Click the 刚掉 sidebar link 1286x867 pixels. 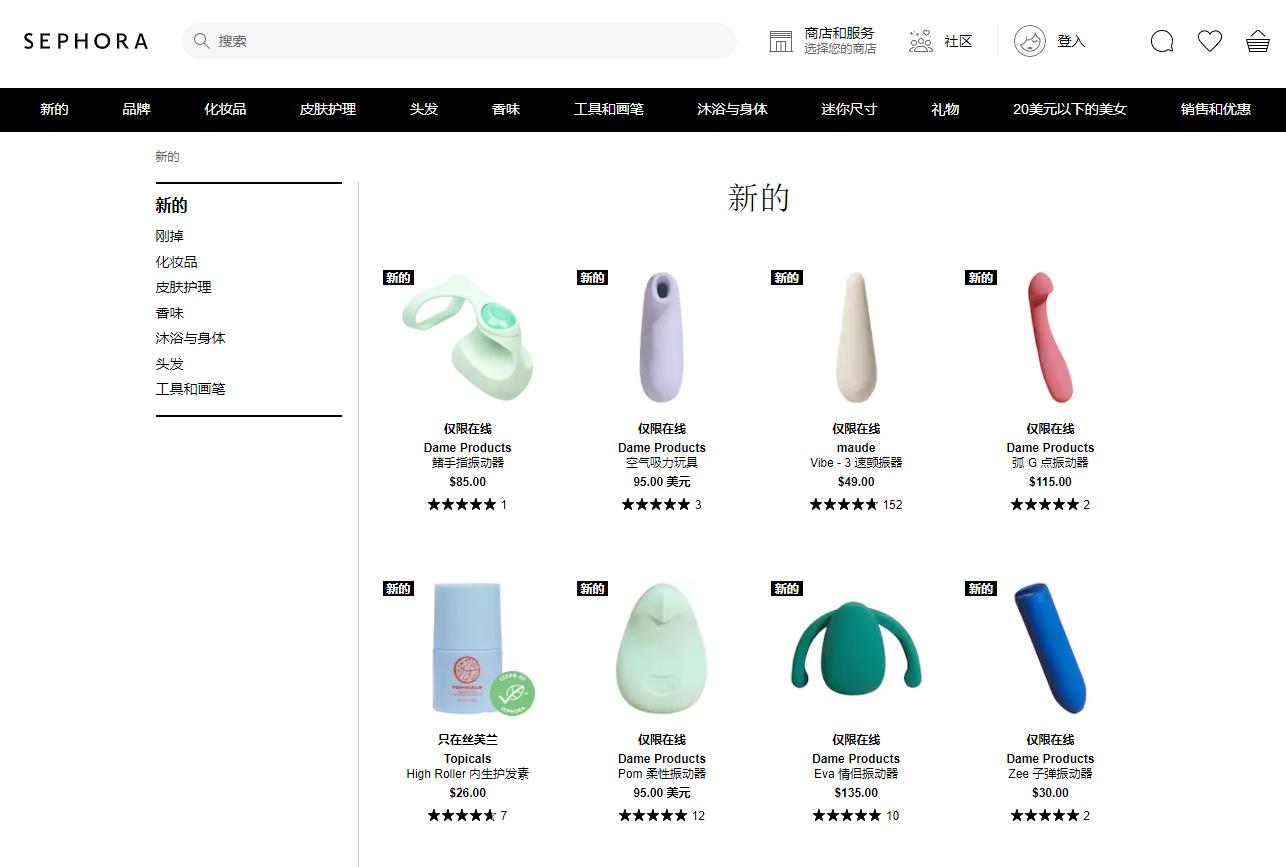169,236
